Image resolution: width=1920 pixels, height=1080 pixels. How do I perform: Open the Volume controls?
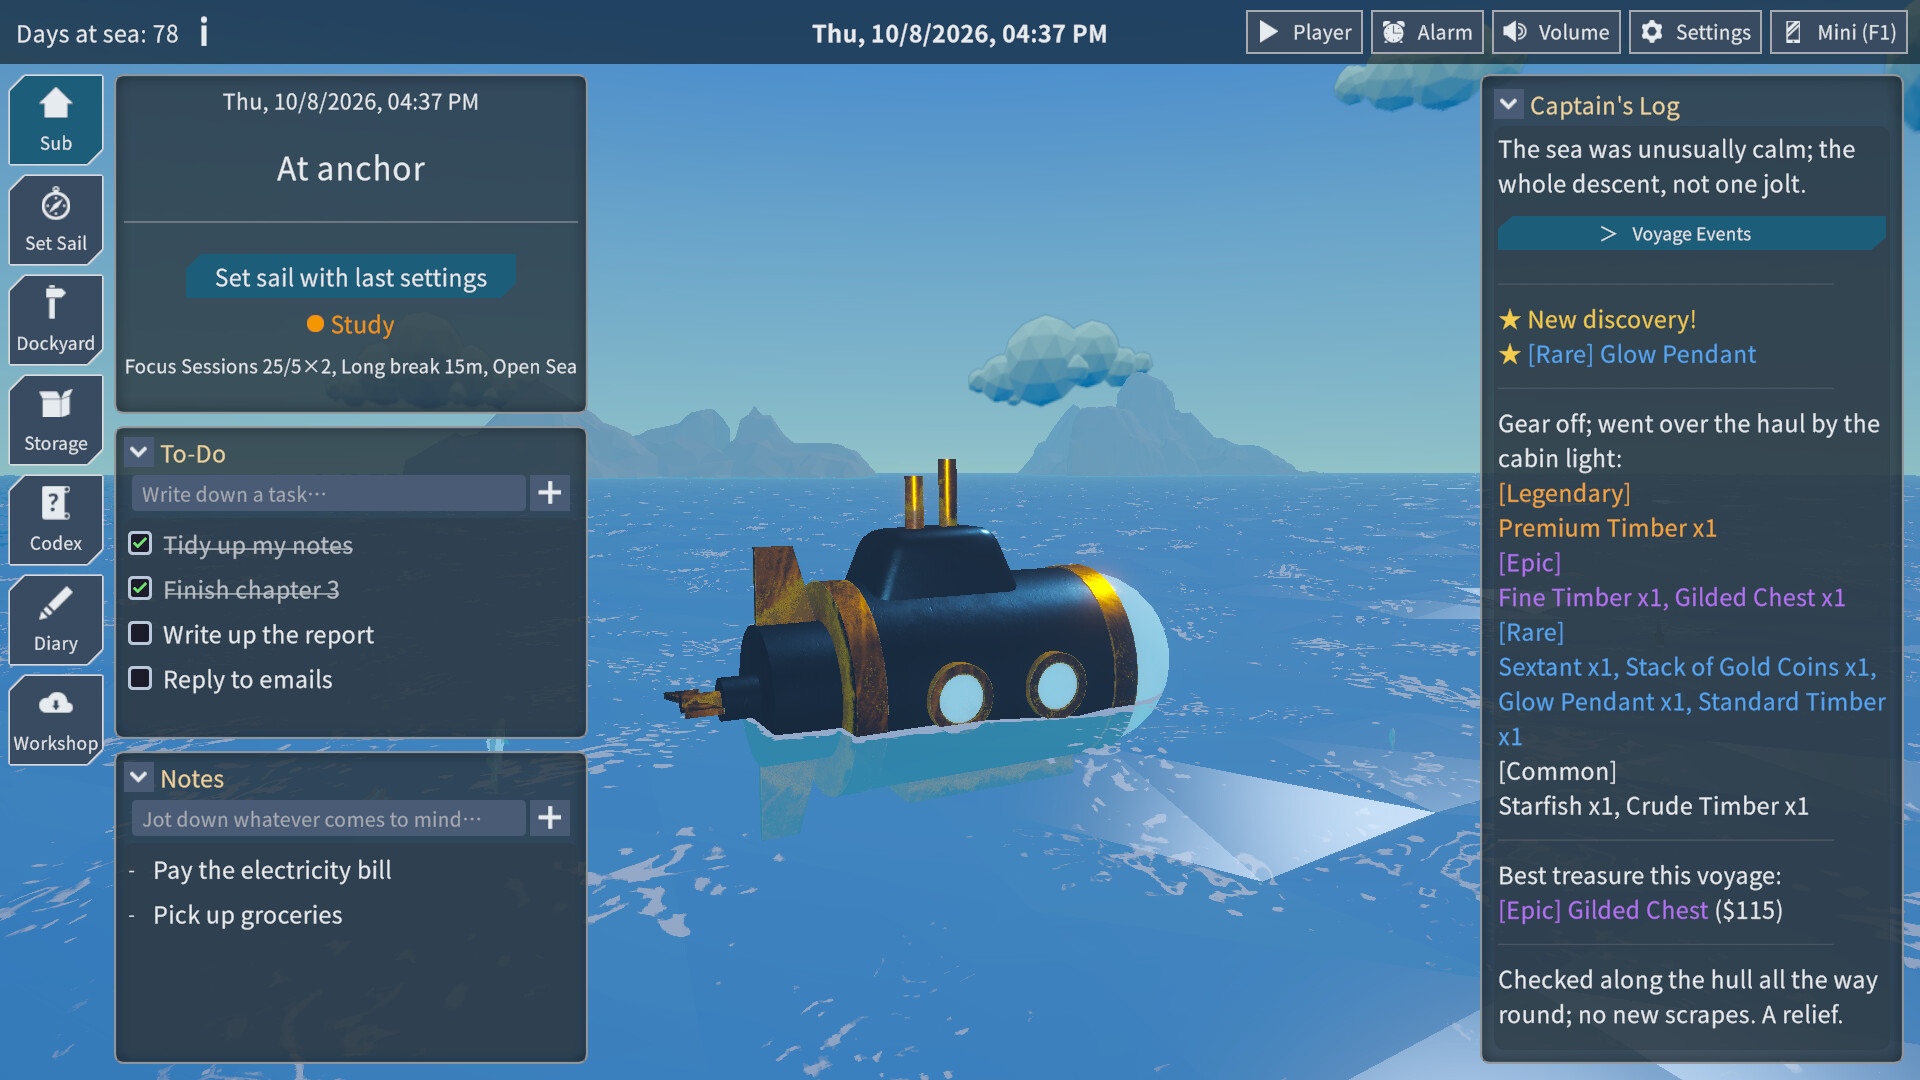[1556, 32]
